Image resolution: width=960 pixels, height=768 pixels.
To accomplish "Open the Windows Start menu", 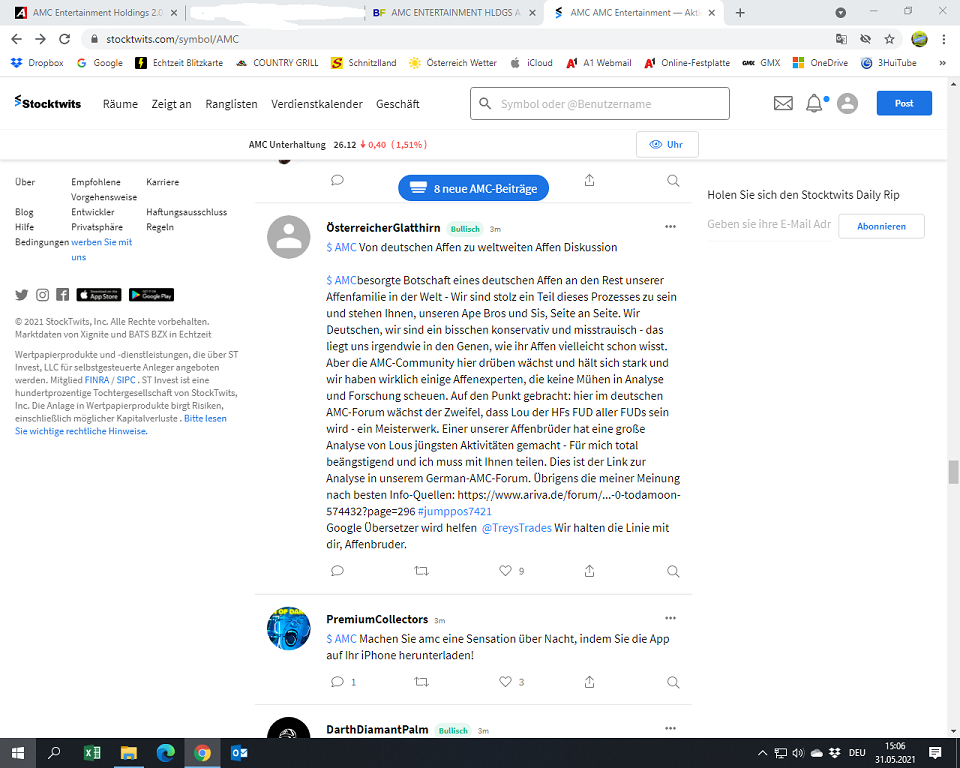I will pos(18,753).
